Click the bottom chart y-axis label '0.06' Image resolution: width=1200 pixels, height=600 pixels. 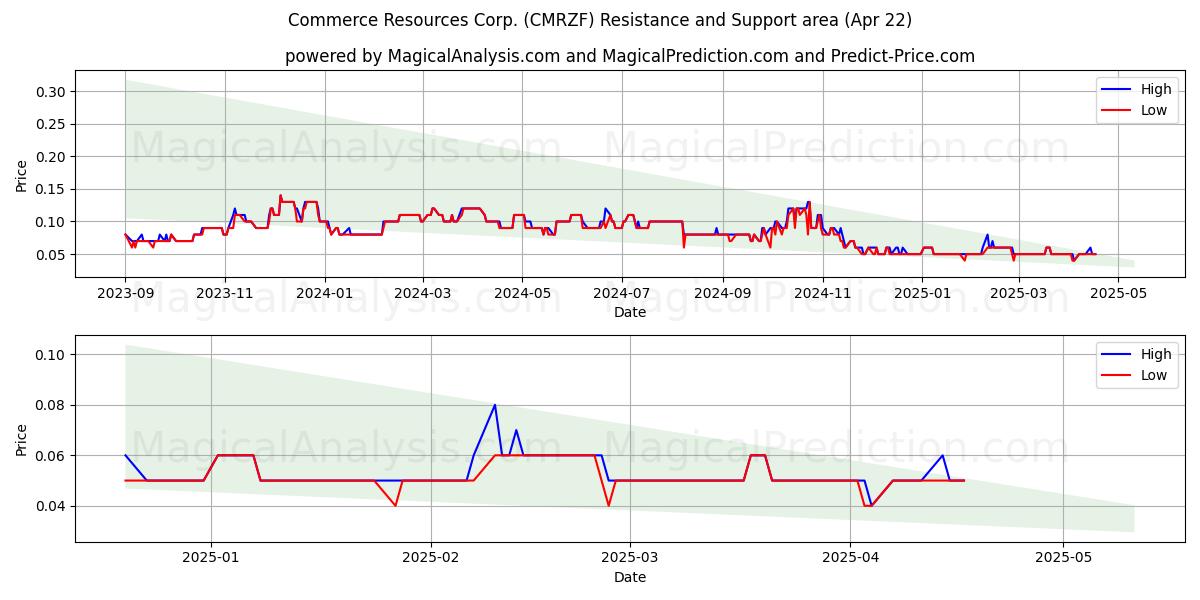tap(49, 456)
